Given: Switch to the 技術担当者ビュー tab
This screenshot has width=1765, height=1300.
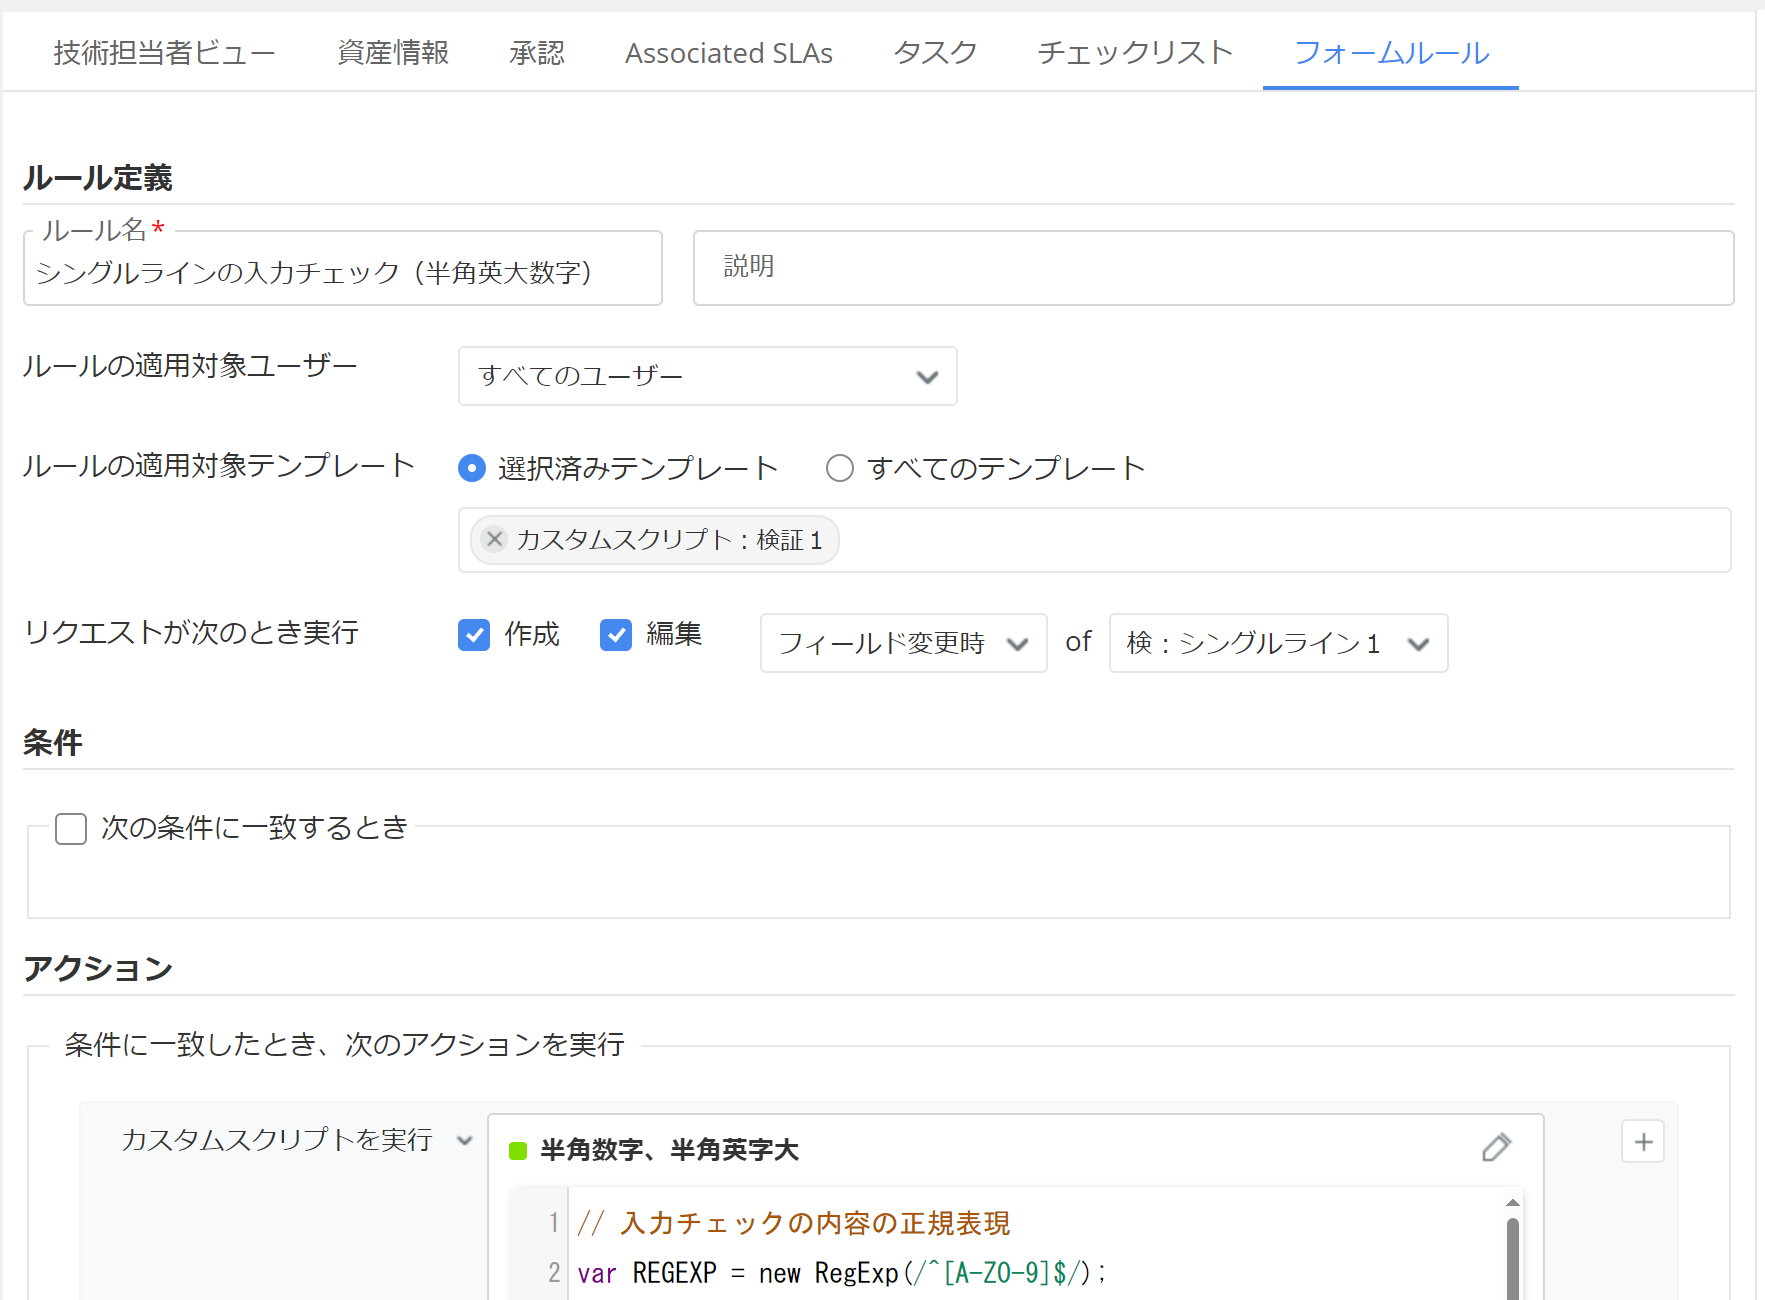Looking at the screenshot, I should point(164,53).
